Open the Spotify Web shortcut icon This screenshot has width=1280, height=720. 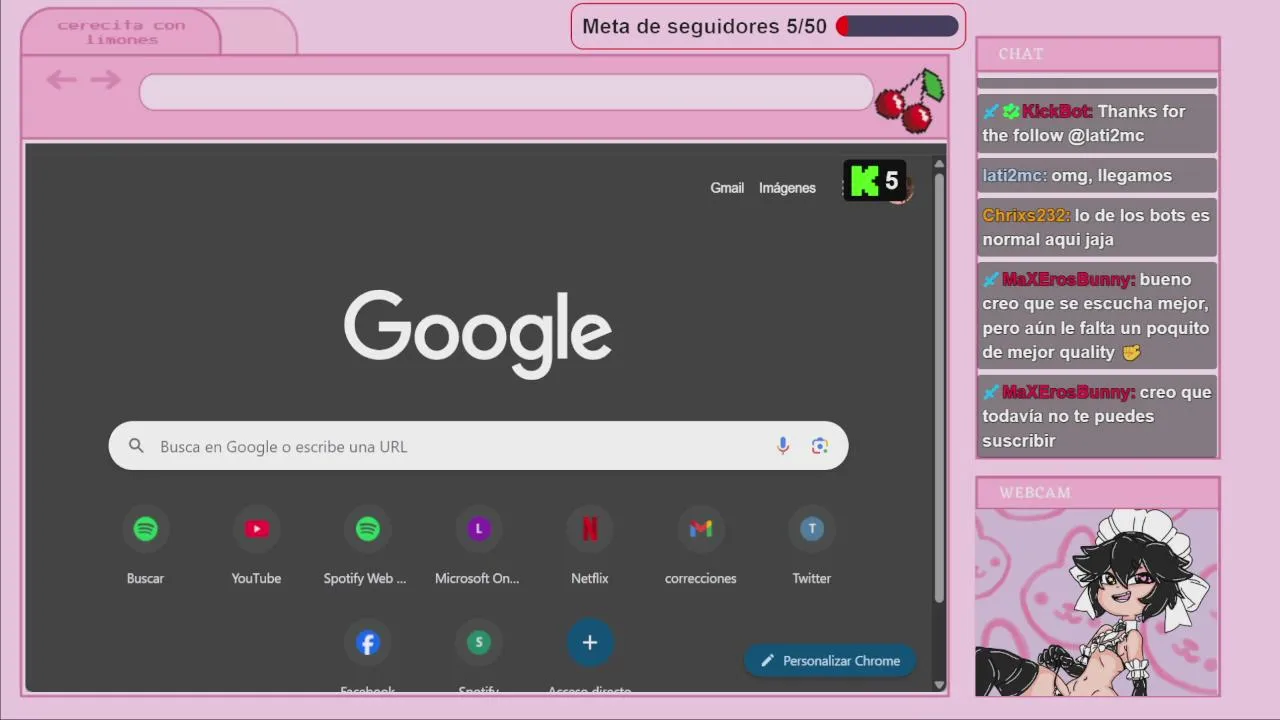(368, 529)
